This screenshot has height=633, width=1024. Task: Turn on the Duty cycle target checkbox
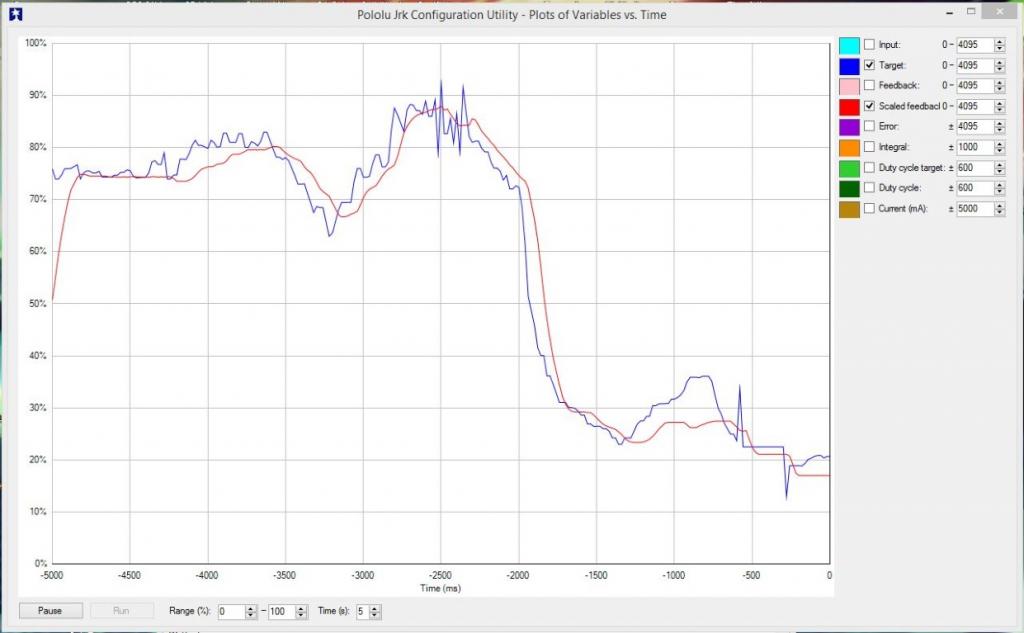point(869,168)
